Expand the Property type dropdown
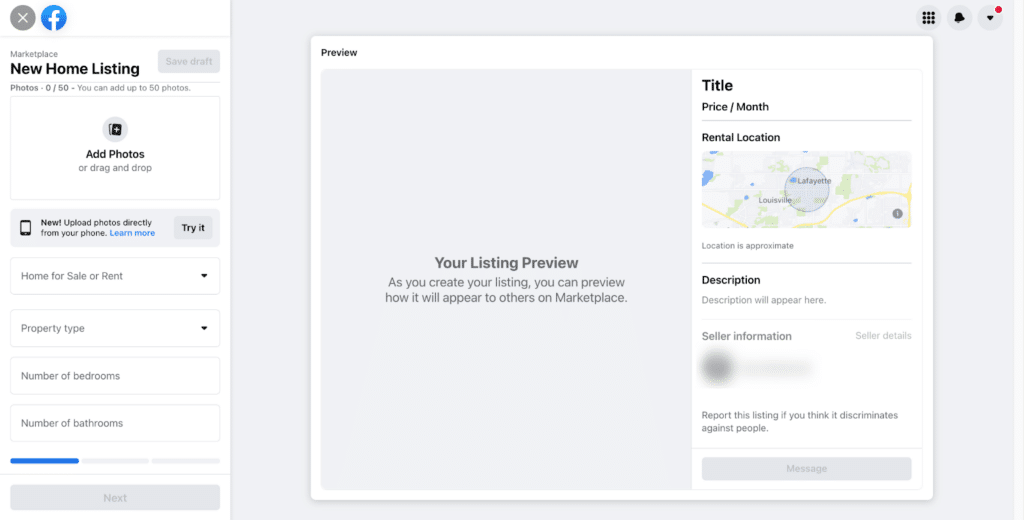This screenshot has height=520, width=1024. click(x=115, y=328)
